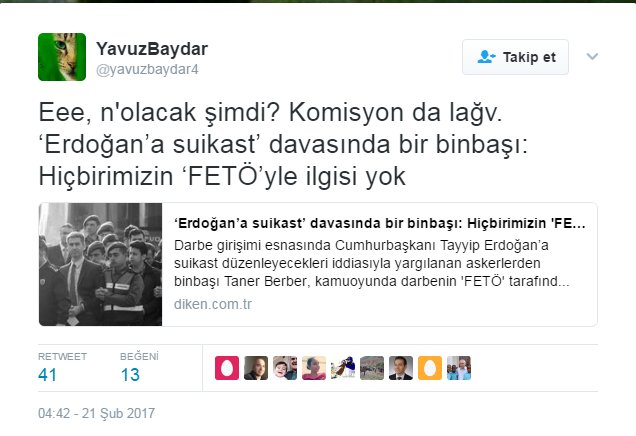This screenshot has height=436, width=636.
Task: Open the woman in red avatar
Action: 314,368
